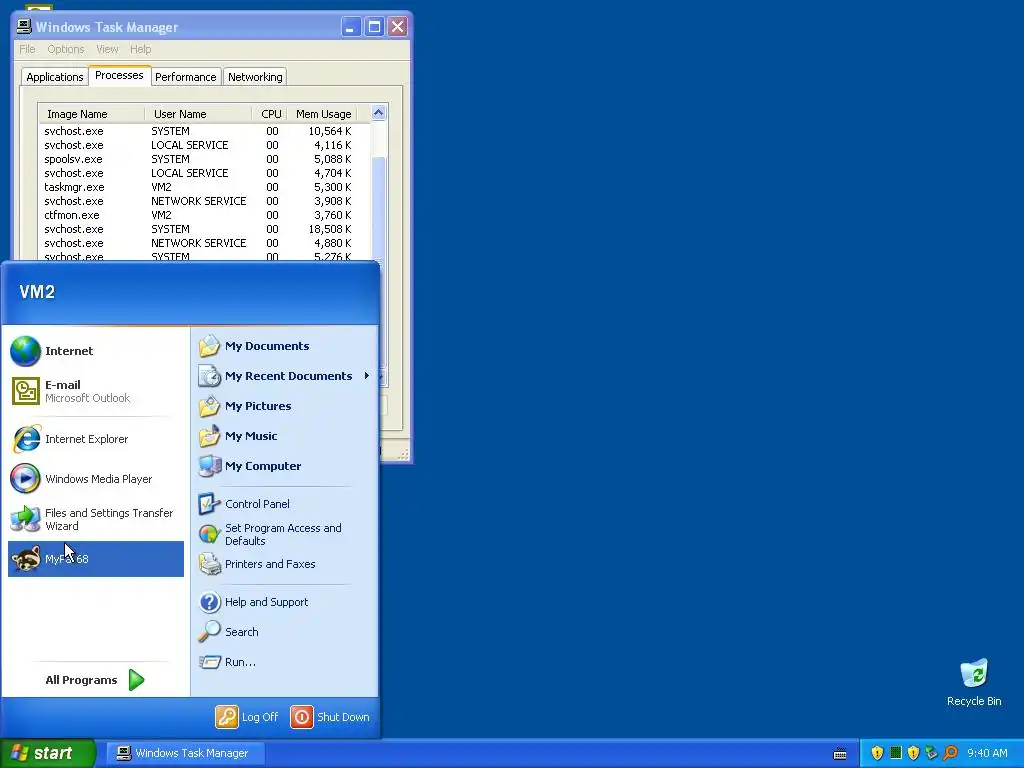Viewport: 1024px width, 768px height.
Task: Switch to the Performance tab
Action: (x=185, y=77)
